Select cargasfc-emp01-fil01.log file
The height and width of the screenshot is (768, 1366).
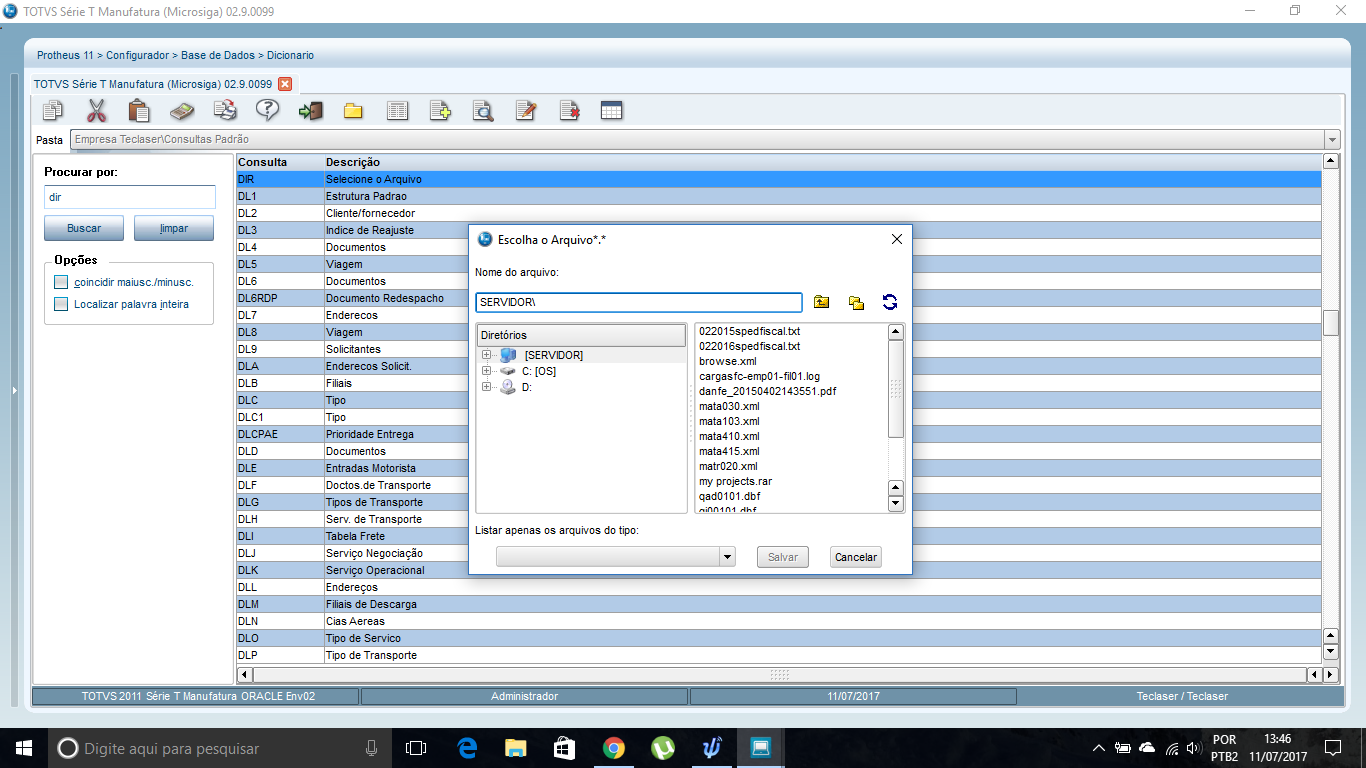point(759,376)
